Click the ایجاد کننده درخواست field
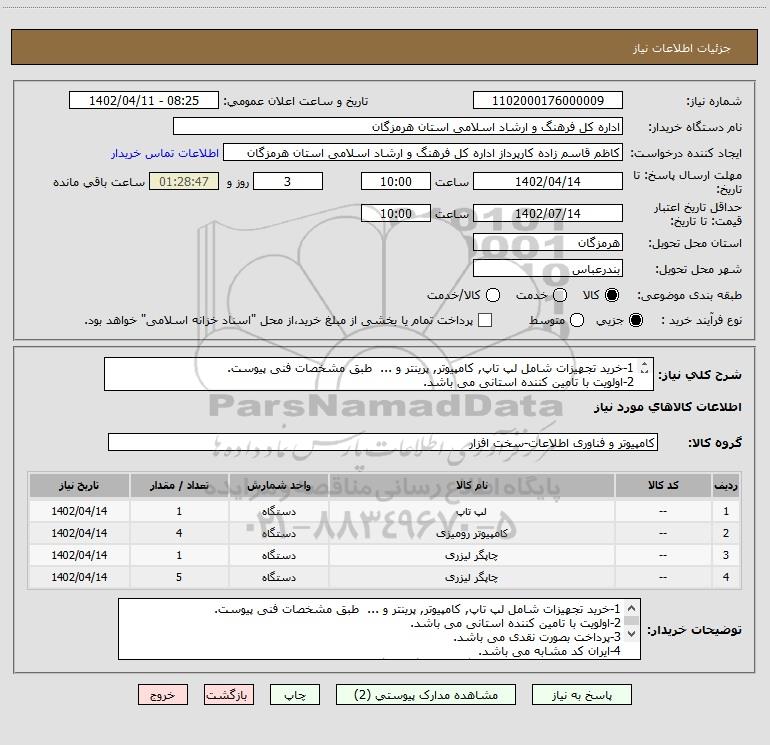Image resolution: width=770 pixels, height=745 pixels. coord(423,153)
